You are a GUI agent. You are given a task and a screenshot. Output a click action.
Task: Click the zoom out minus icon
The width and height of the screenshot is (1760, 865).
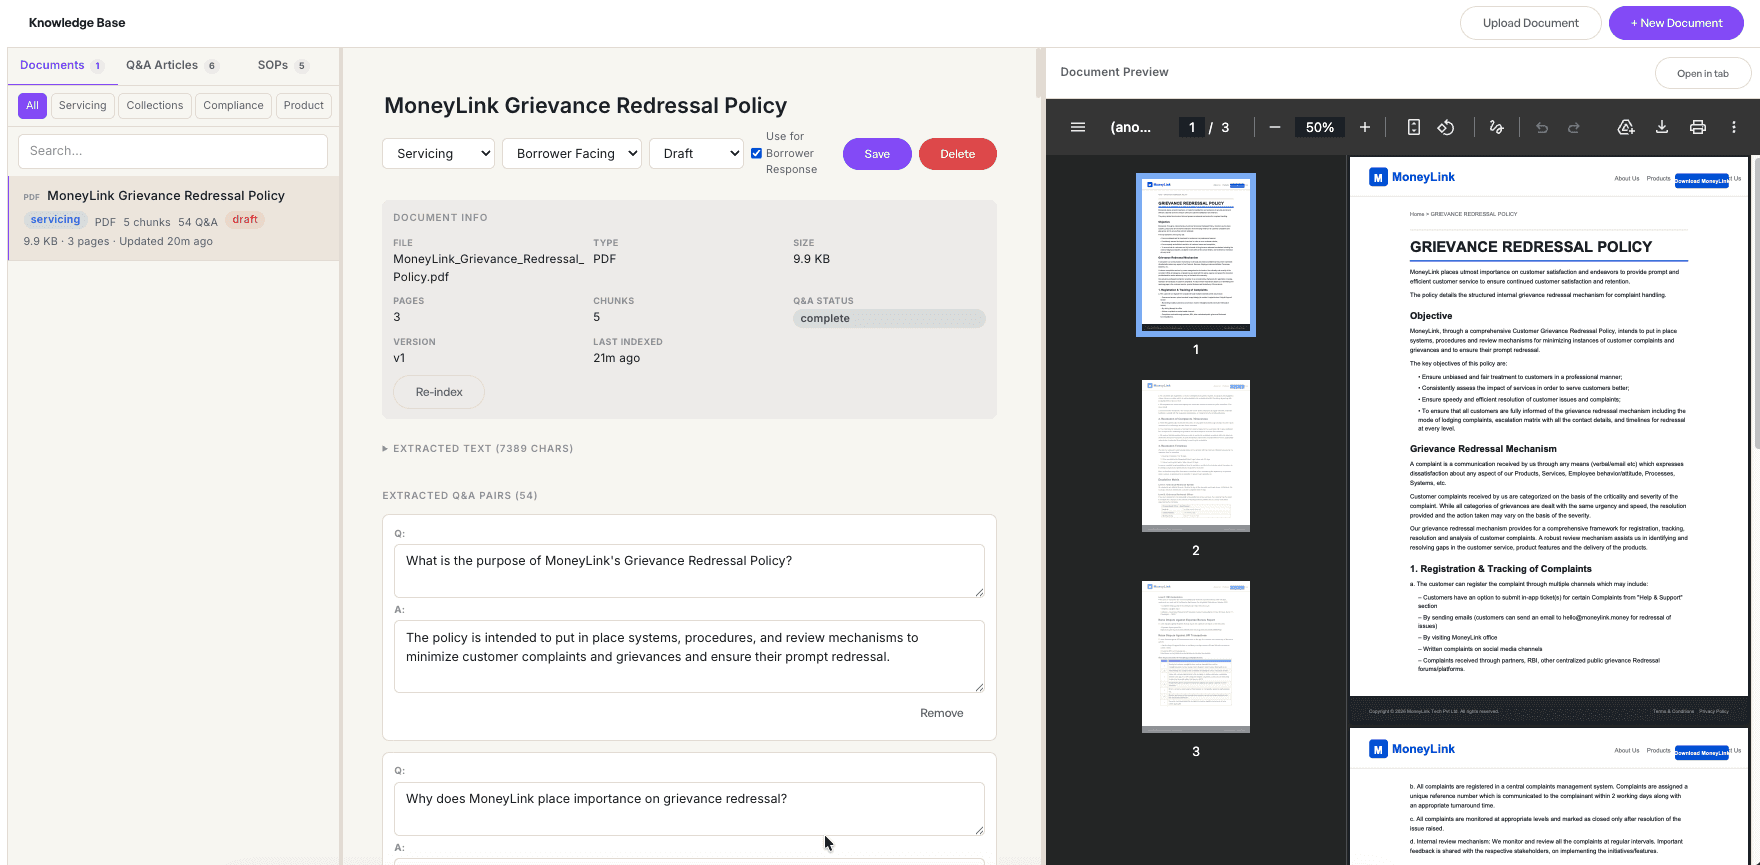pyautogui.click(x=1275, y=127)
